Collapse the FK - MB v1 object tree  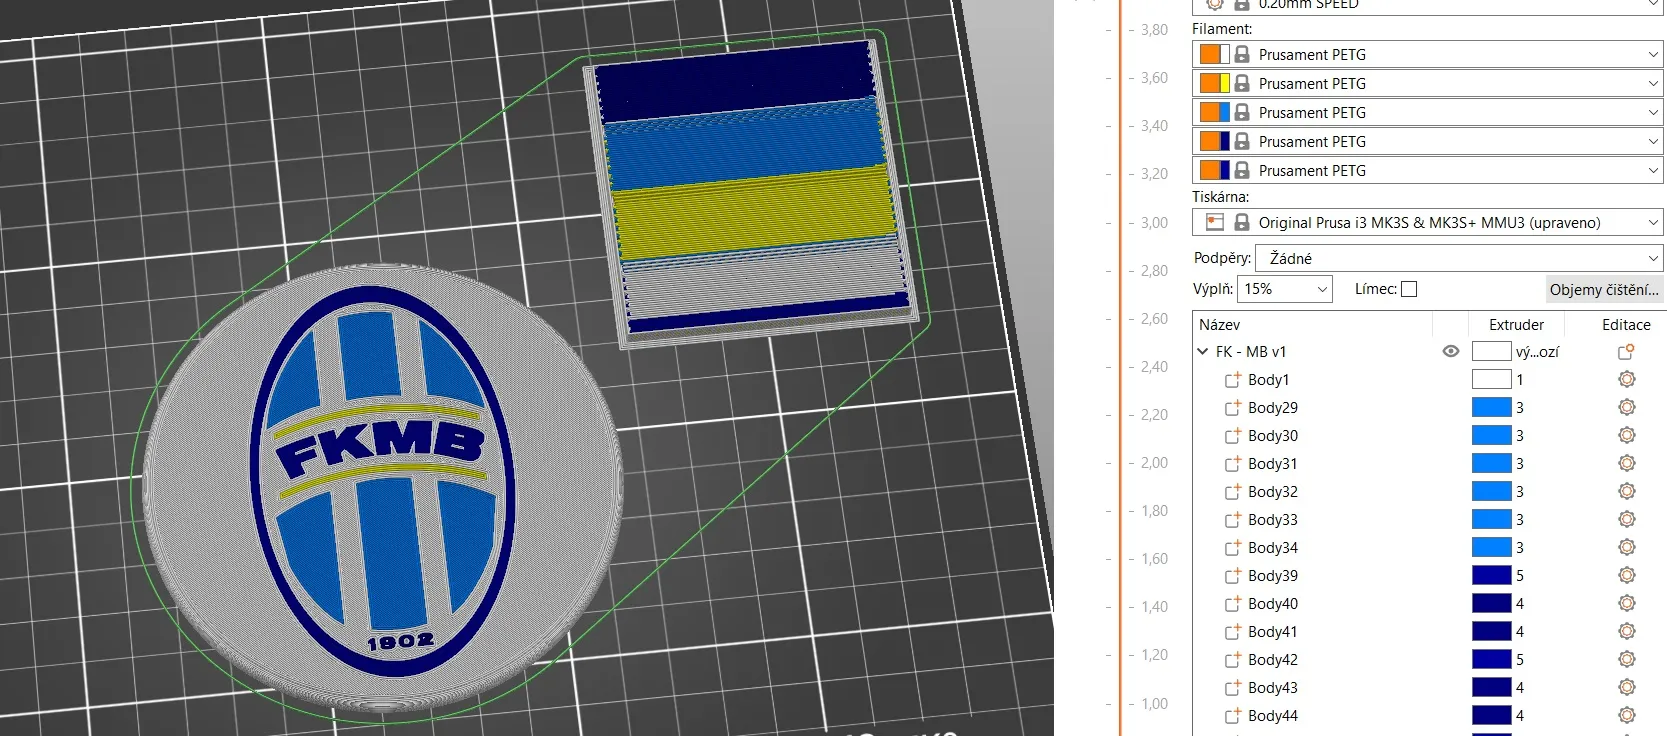point(1203,352)
